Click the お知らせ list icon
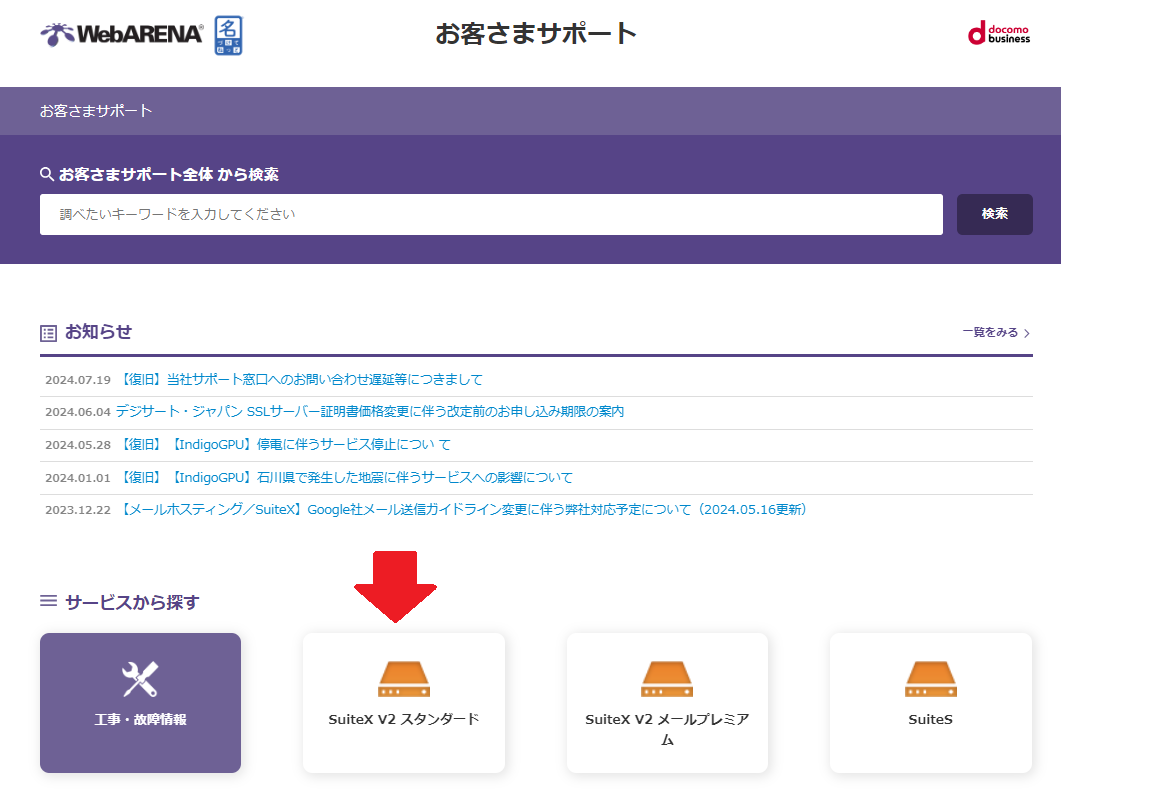1152x805 pixels. coord(48,333)
